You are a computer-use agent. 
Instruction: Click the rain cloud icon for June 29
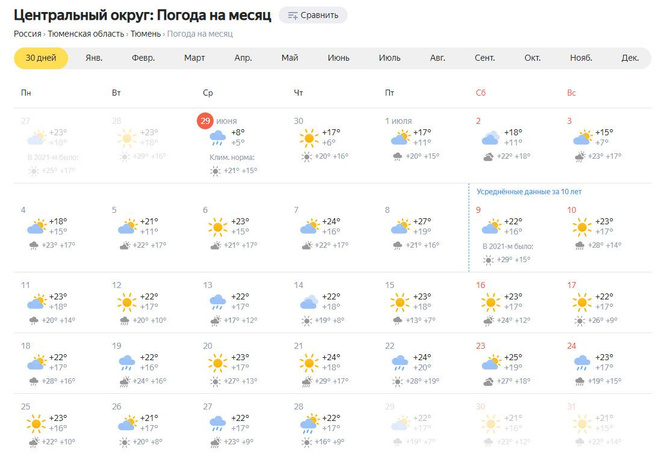(217, 138)
